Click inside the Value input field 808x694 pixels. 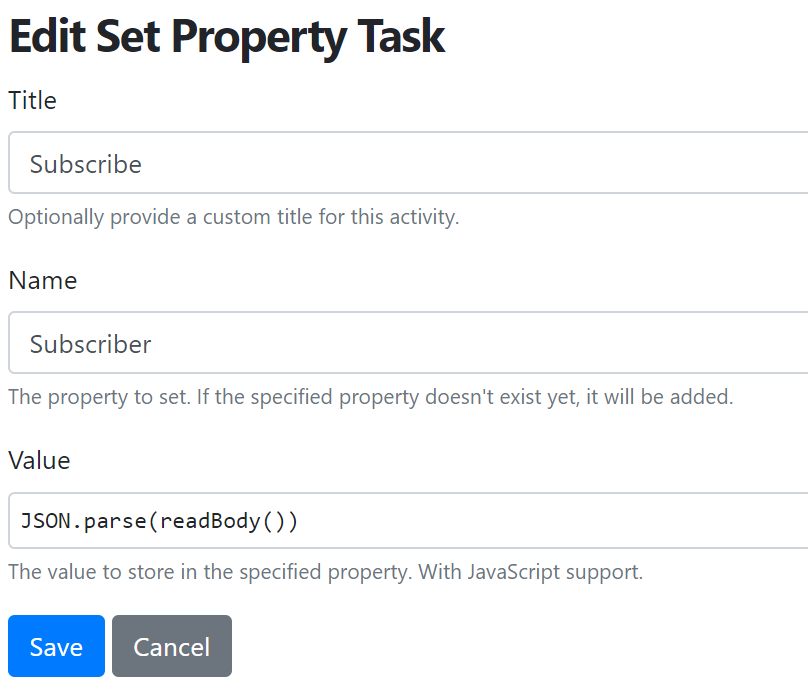click(x=400, y=520)
